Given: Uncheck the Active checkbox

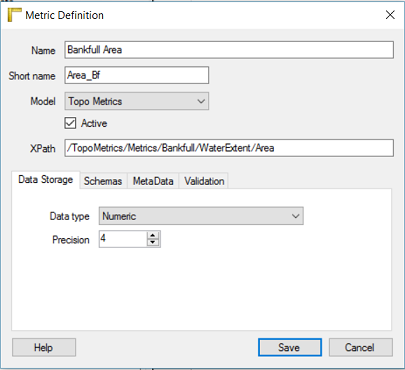Looking at the screenshot, I should 70,123.
